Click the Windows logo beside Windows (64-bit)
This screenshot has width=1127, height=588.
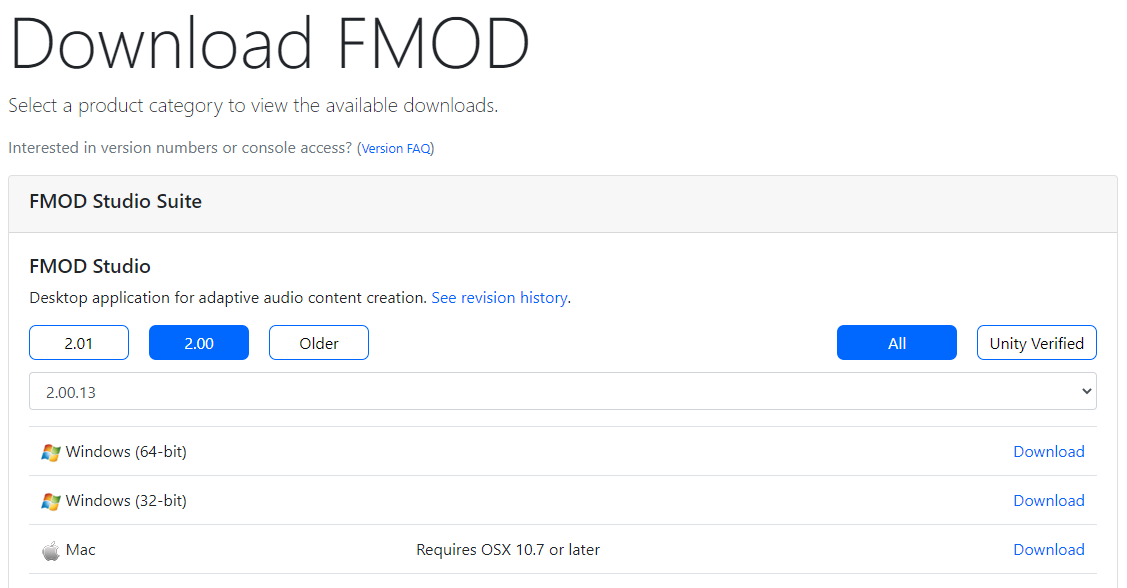51,451
